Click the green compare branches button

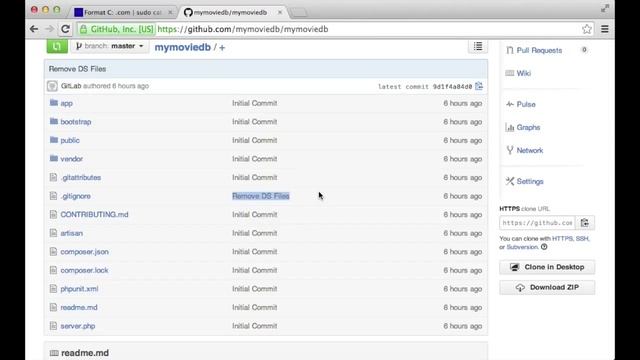57,46
